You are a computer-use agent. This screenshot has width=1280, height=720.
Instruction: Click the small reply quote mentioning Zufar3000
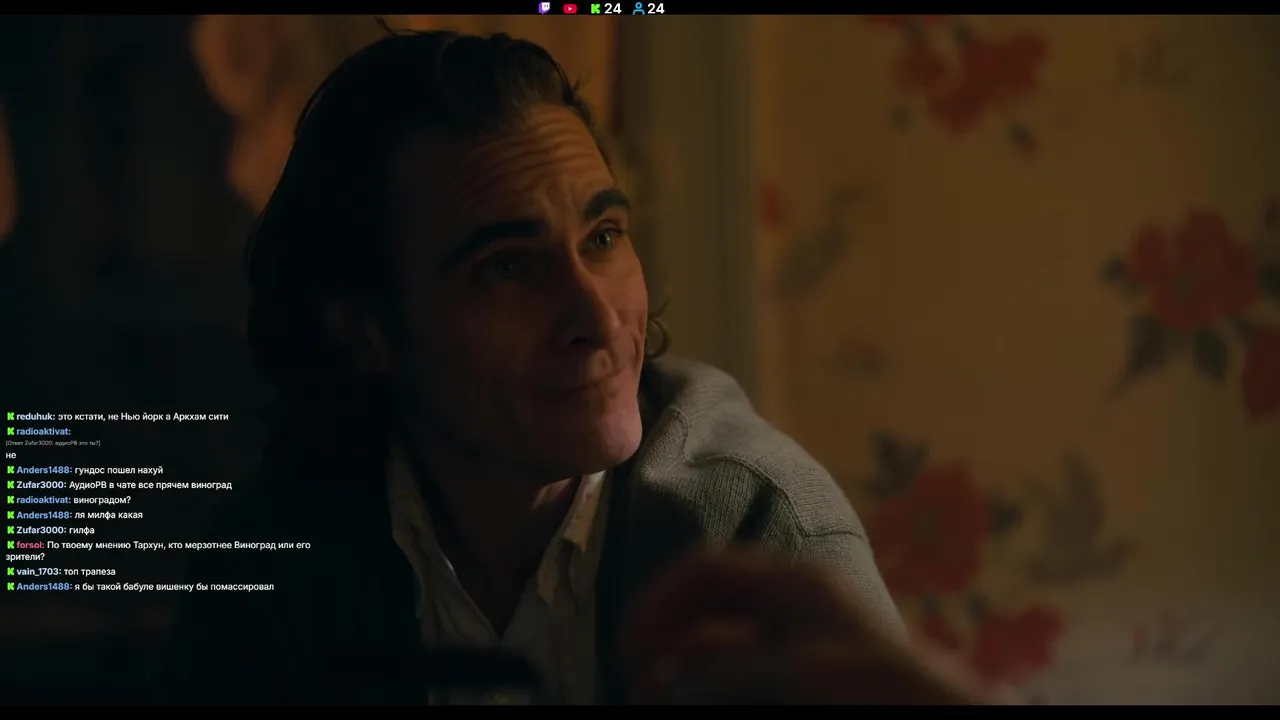pos(53,443)
